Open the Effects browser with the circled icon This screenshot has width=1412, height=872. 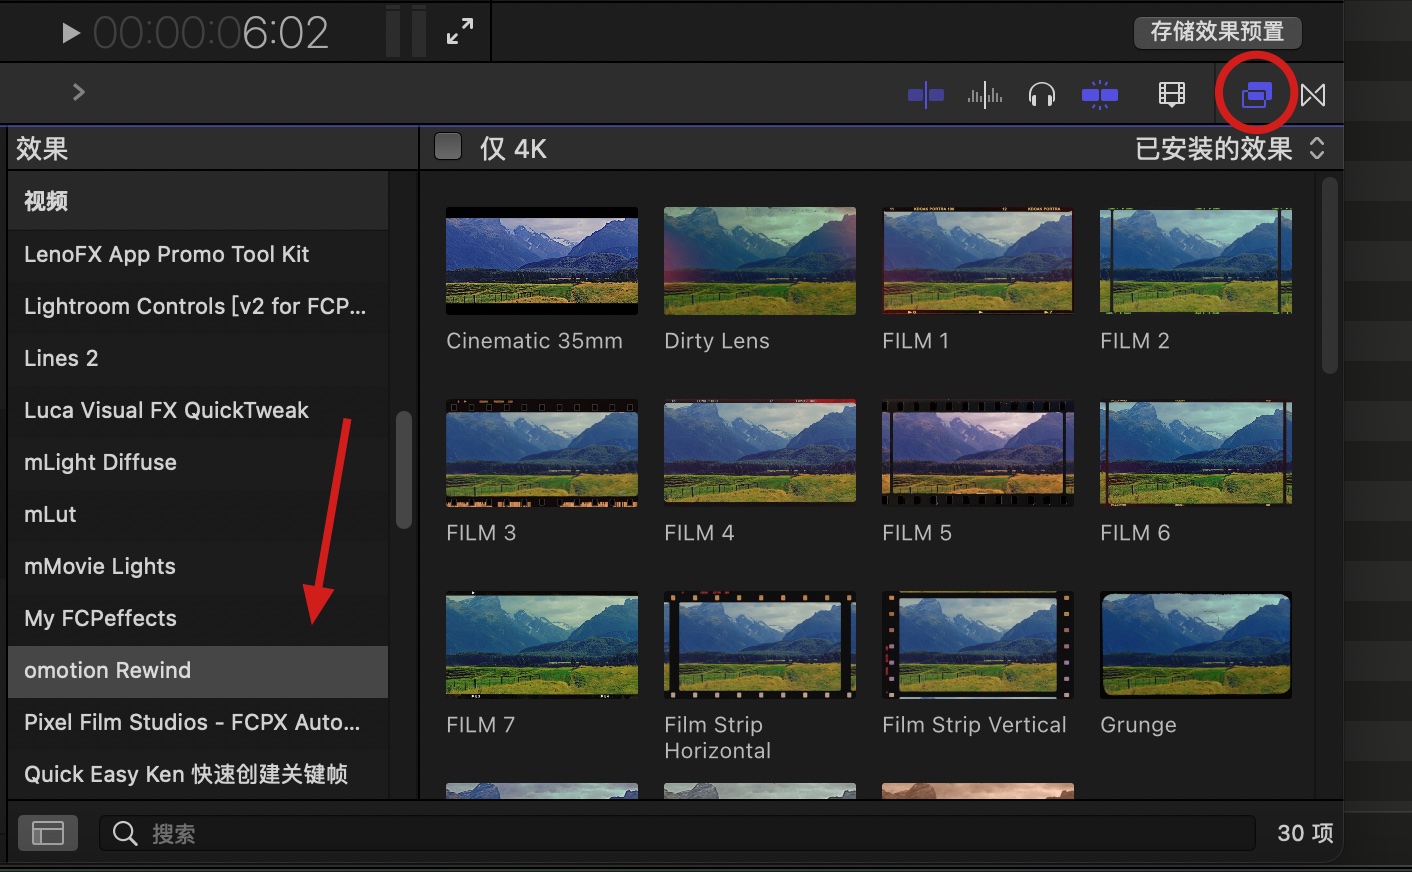pos(1255,93)
